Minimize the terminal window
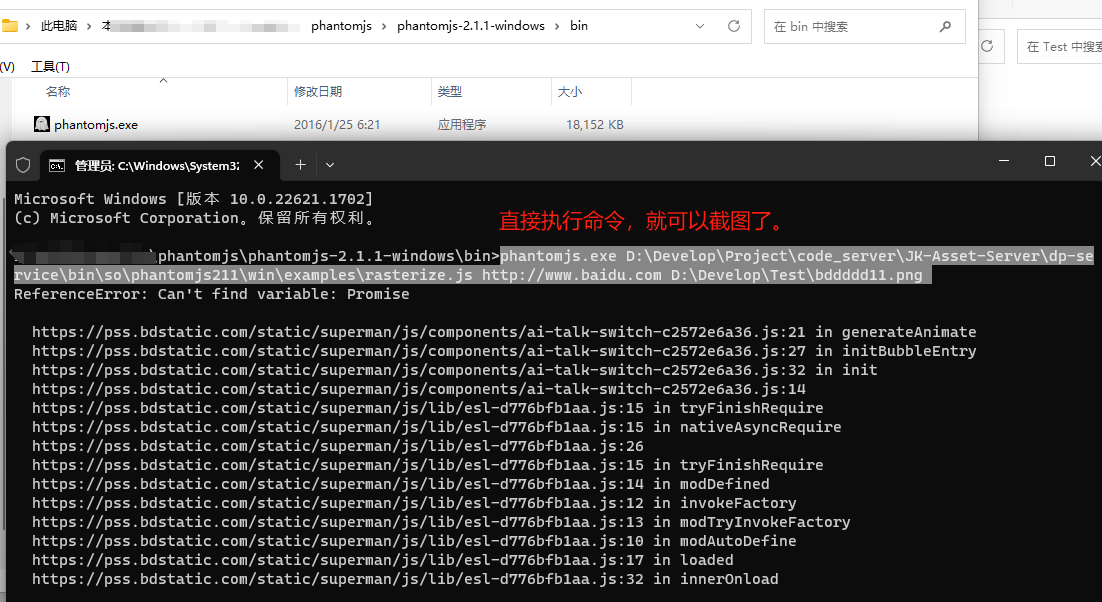1102x602 pixels. point(1004,161)
